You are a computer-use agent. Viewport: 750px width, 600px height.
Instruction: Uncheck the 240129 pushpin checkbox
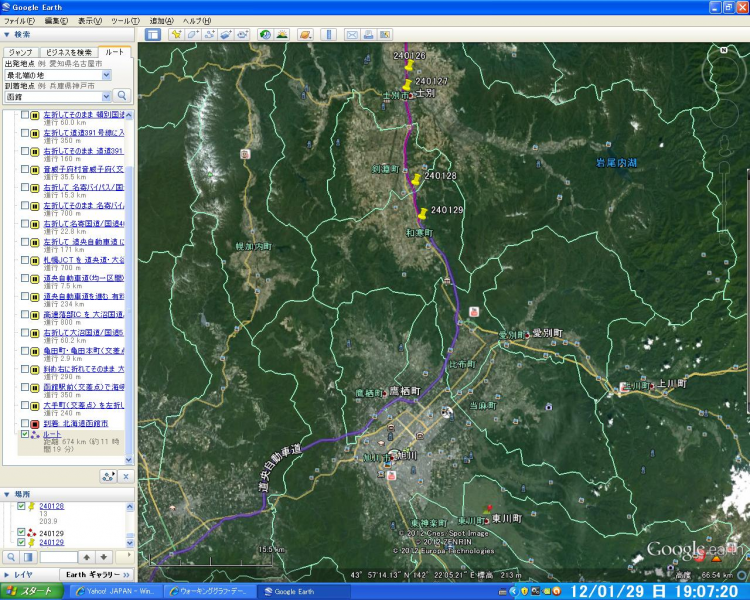21,542
